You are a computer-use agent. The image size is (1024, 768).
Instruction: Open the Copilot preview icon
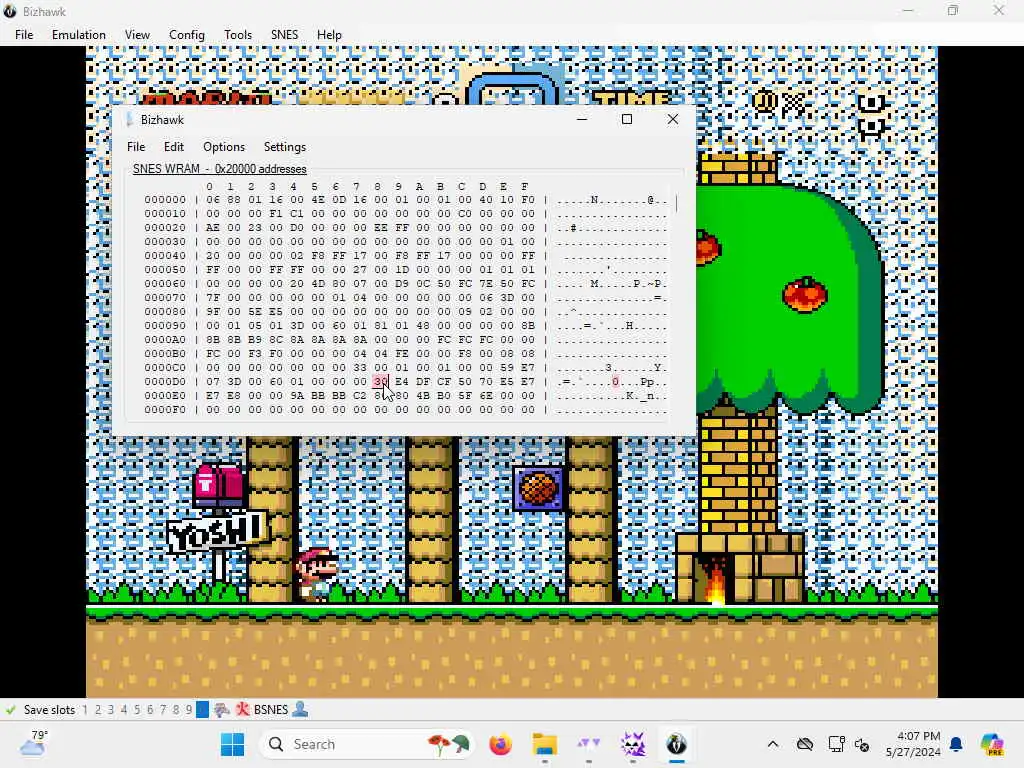coord(992,744)
